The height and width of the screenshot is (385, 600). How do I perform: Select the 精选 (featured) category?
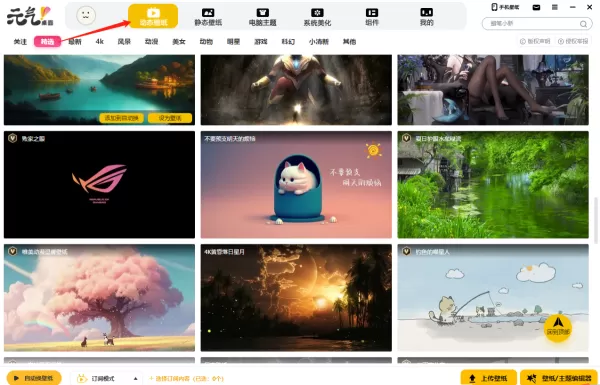pyautogui.click(x=47, y=41)
